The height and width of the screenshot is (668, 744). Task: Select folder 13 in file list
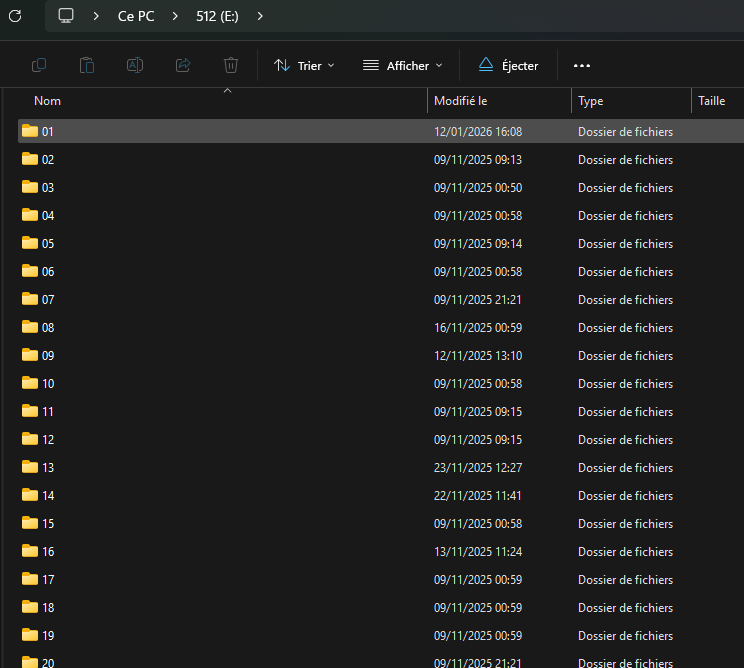[48, 467]
